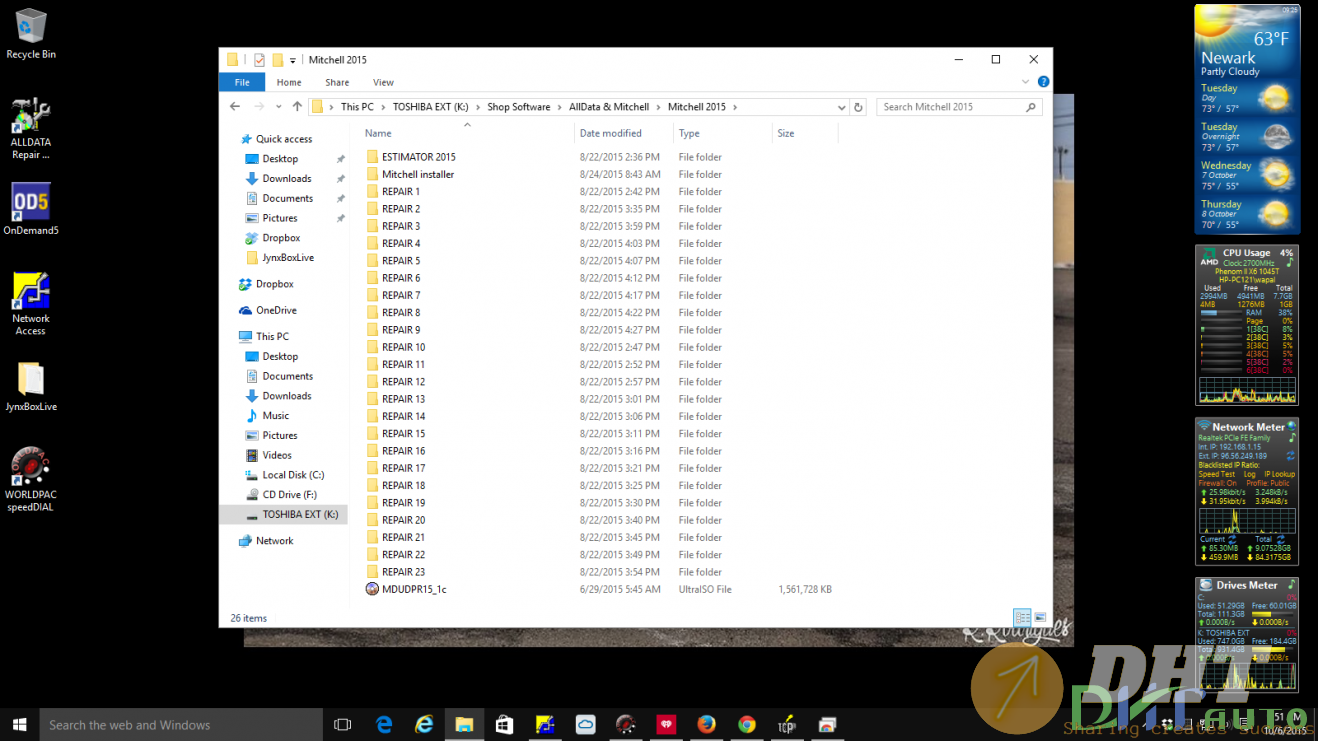Open the Windows Store taskbar icon
The height and width of the screenshot is (741, 1318).
point(504,725)
